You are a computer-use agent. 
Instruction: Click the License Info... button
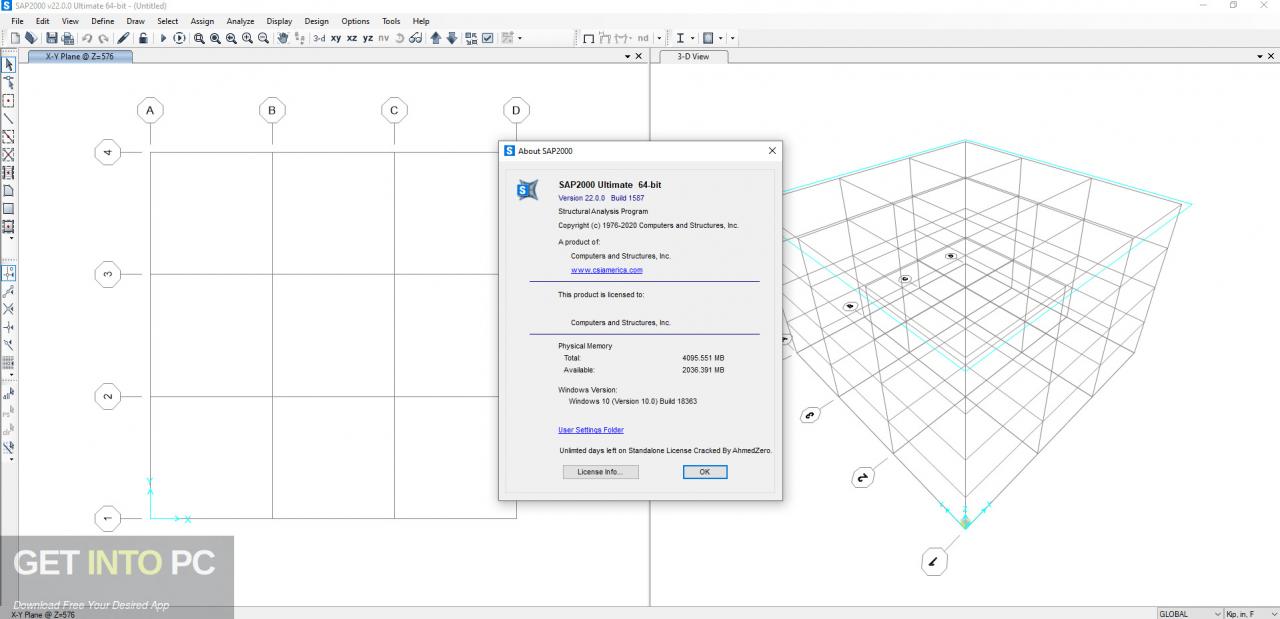pos(600,472)
